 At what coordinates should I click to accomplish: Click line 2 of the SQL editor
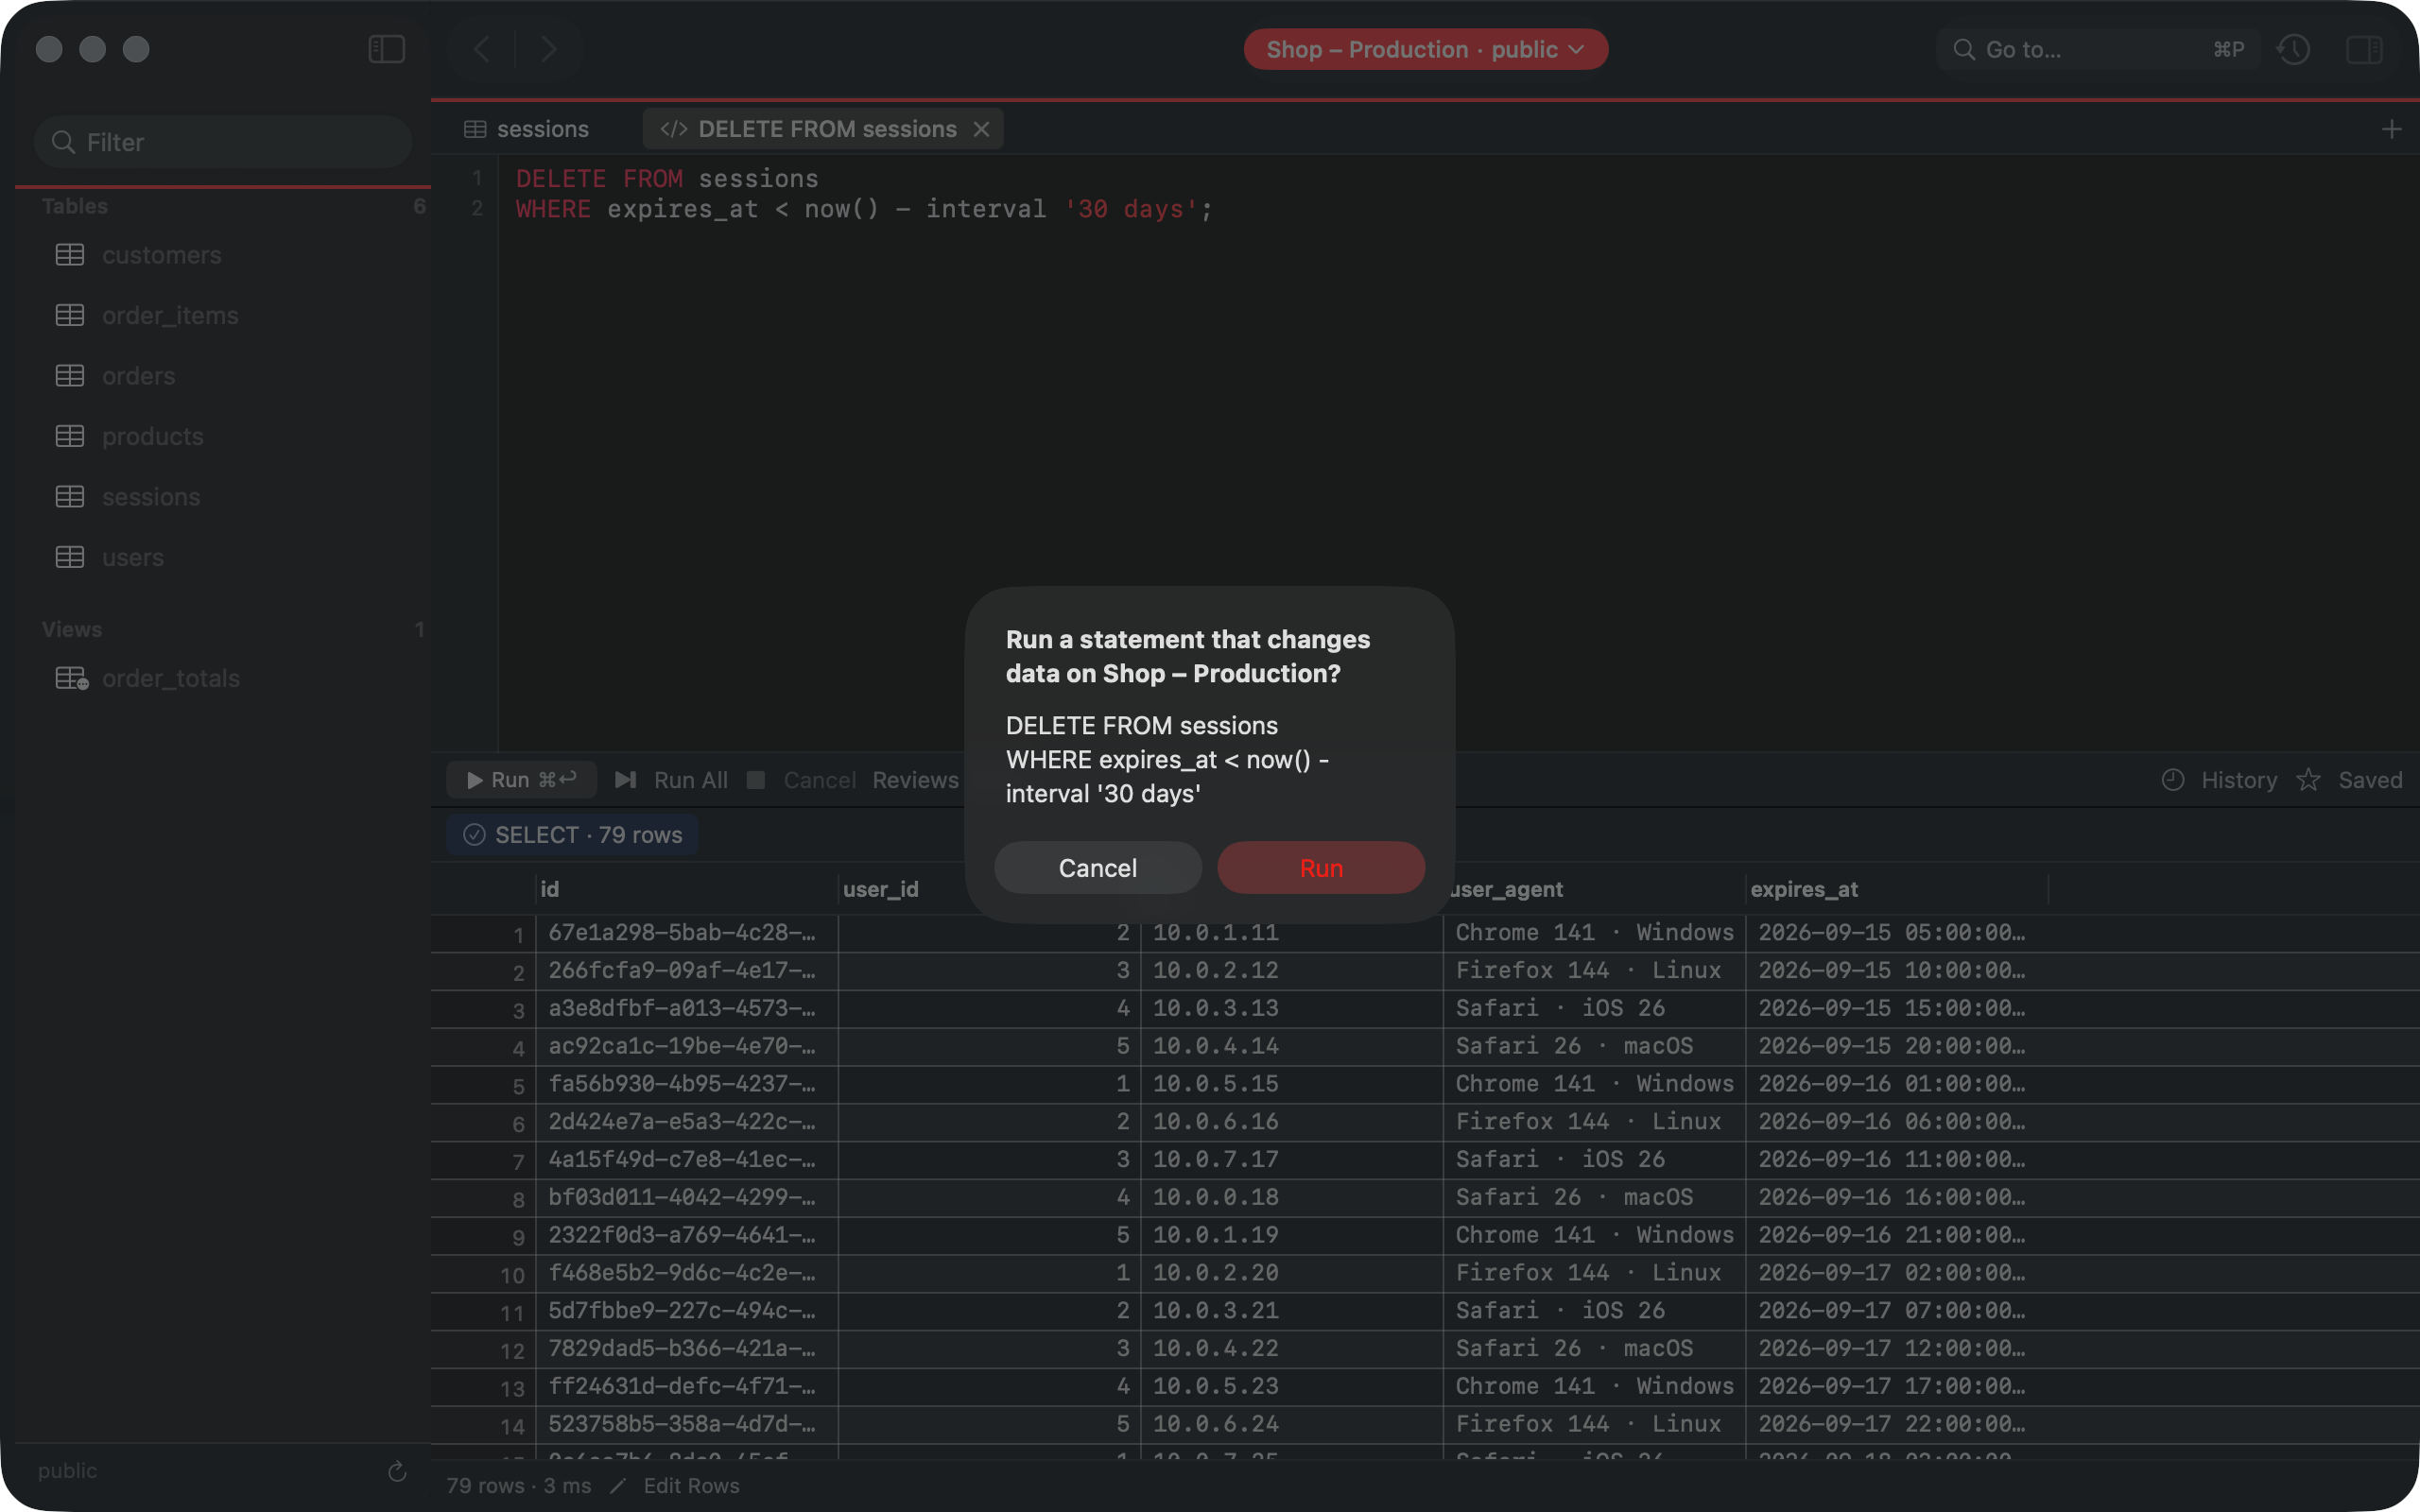pos(863,209)
